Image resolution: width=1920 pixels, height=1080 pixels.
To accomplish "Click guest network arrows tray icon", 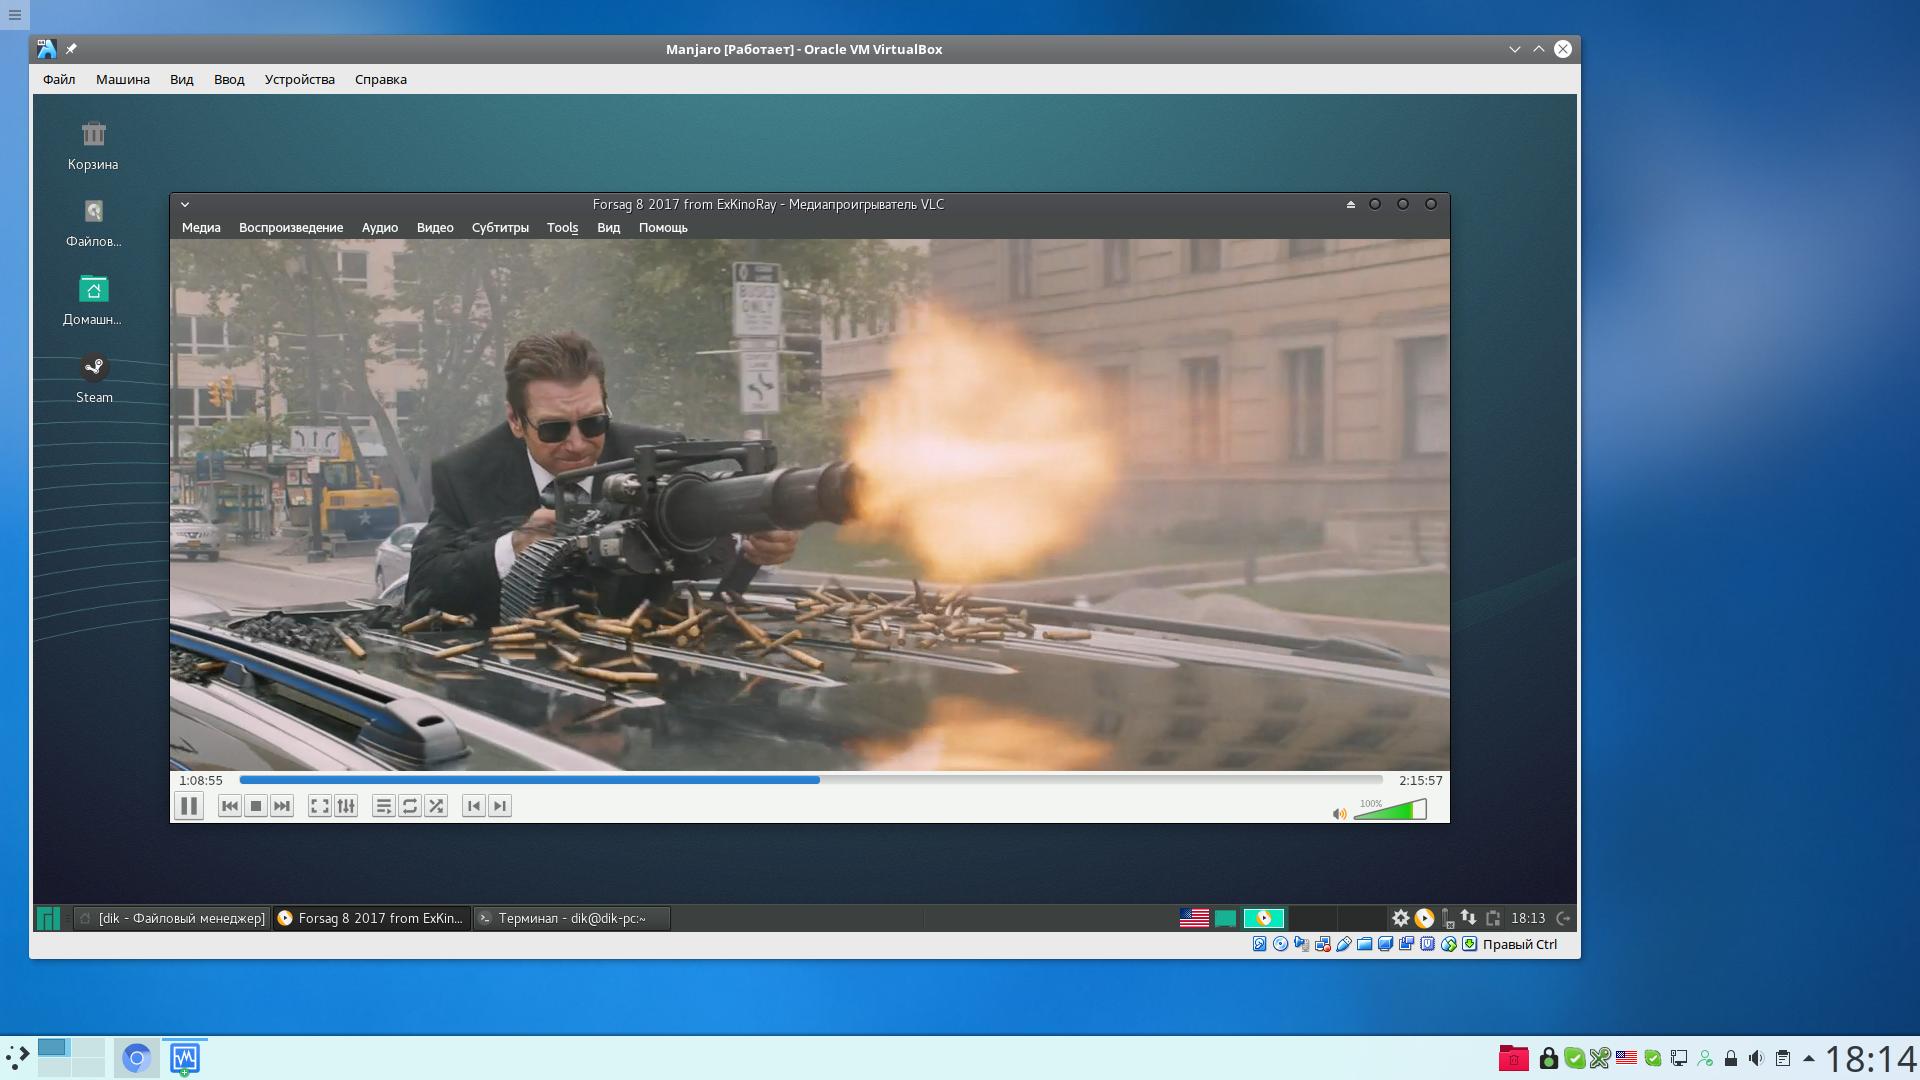I will (1468, 917).
